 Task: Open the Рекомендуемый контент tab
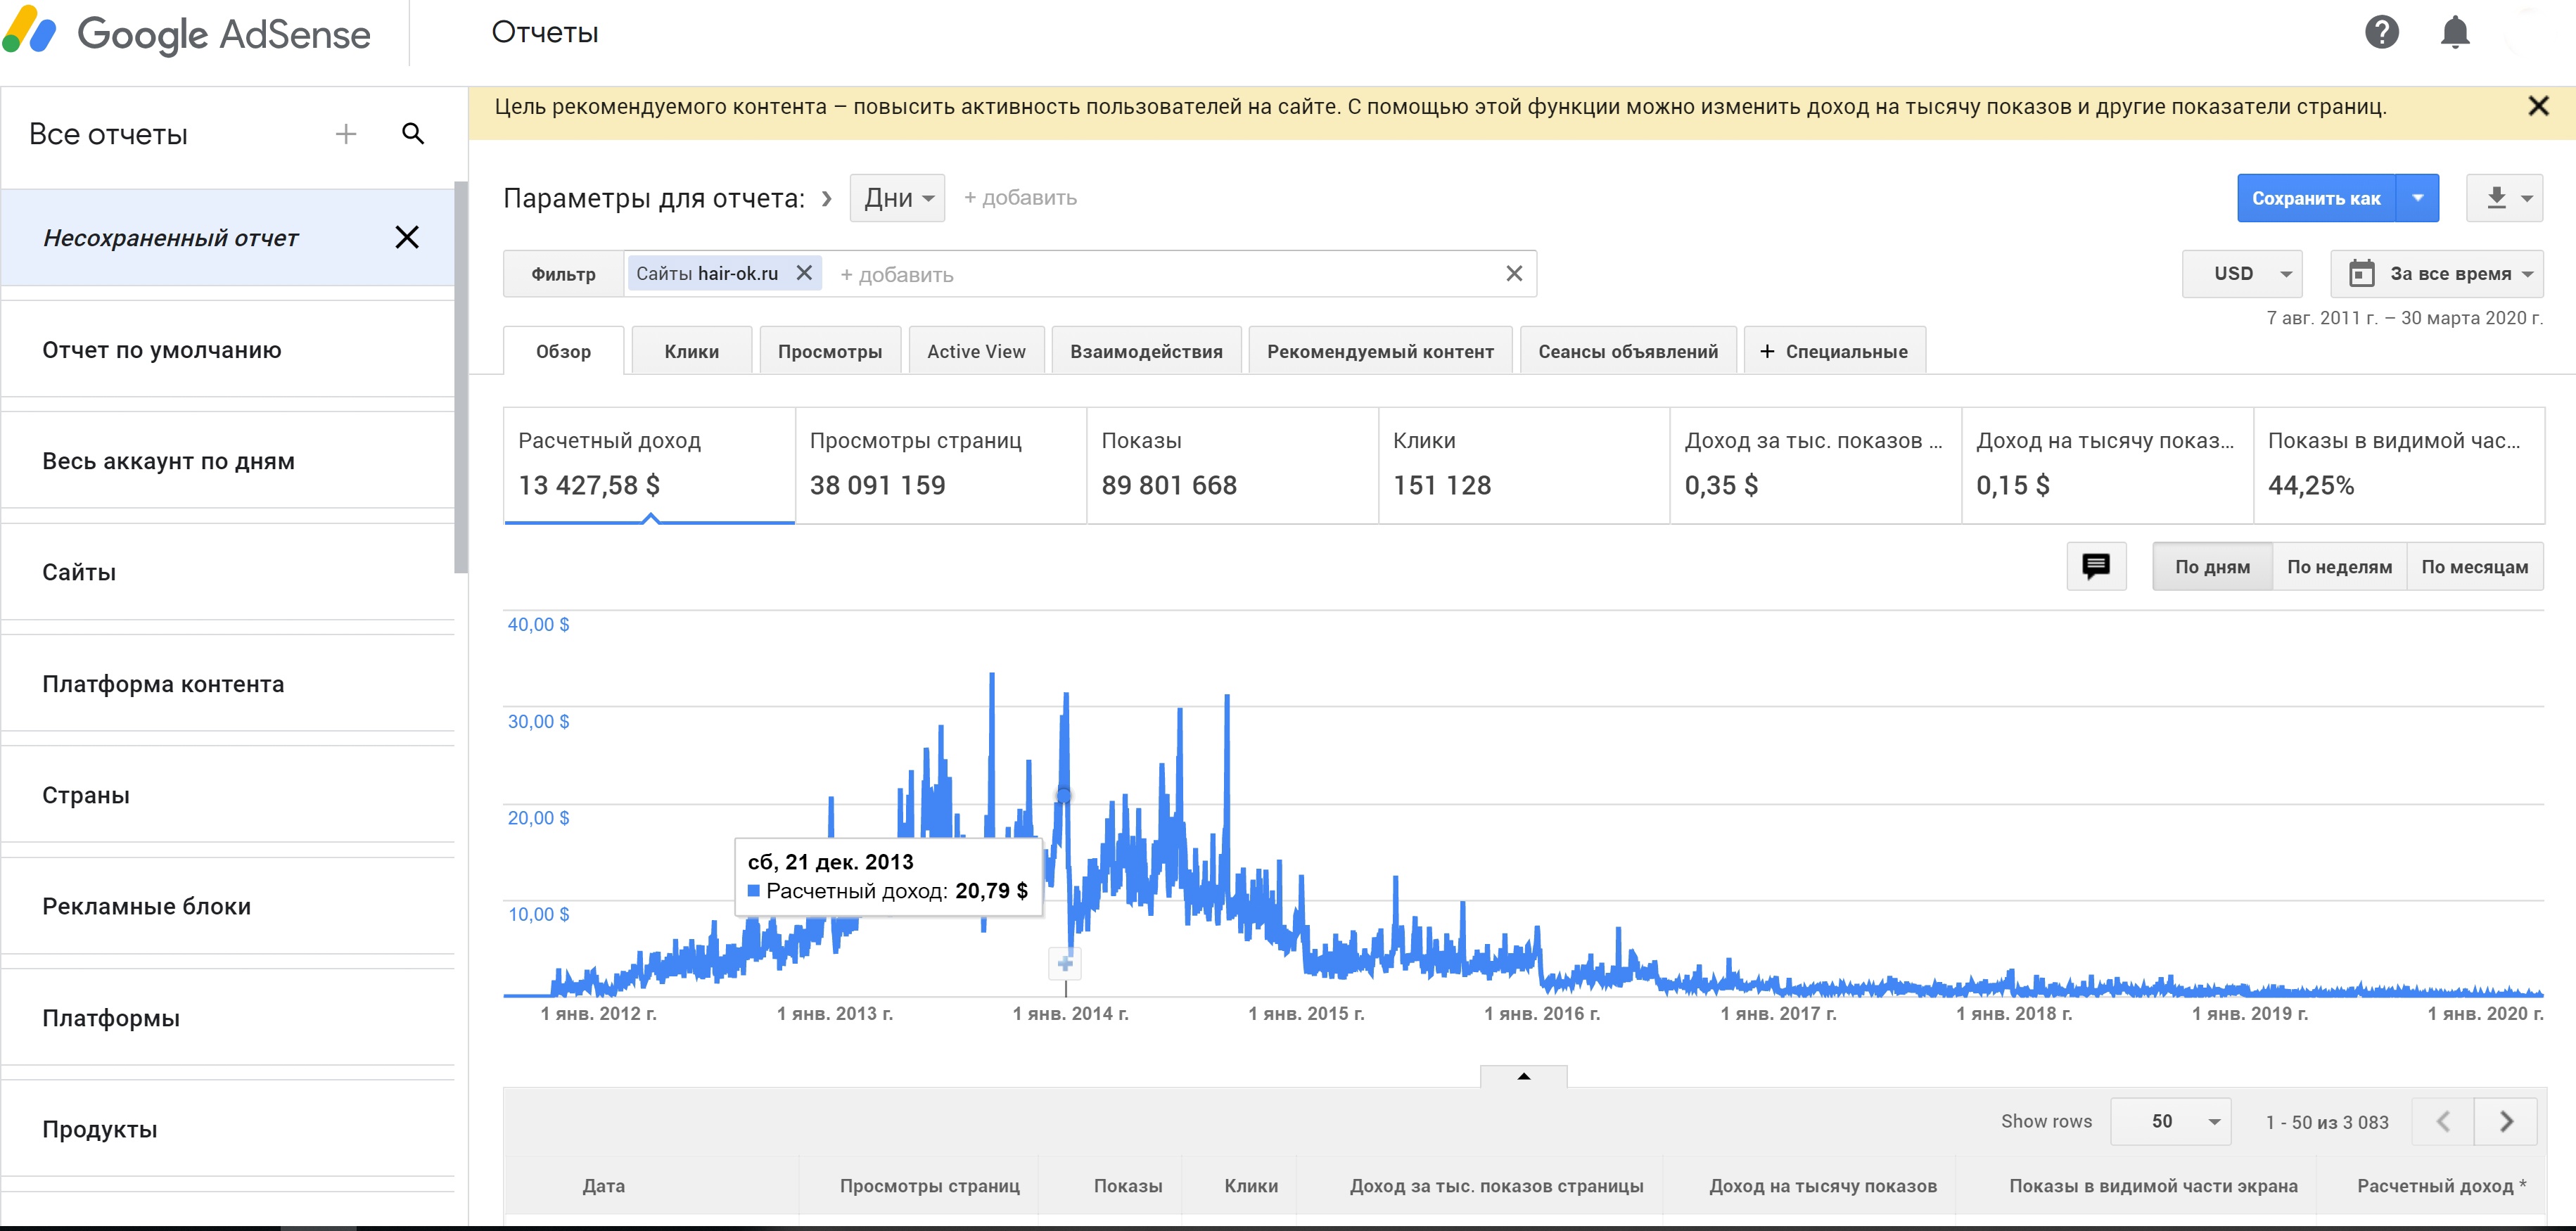(x=1379, y=351)
